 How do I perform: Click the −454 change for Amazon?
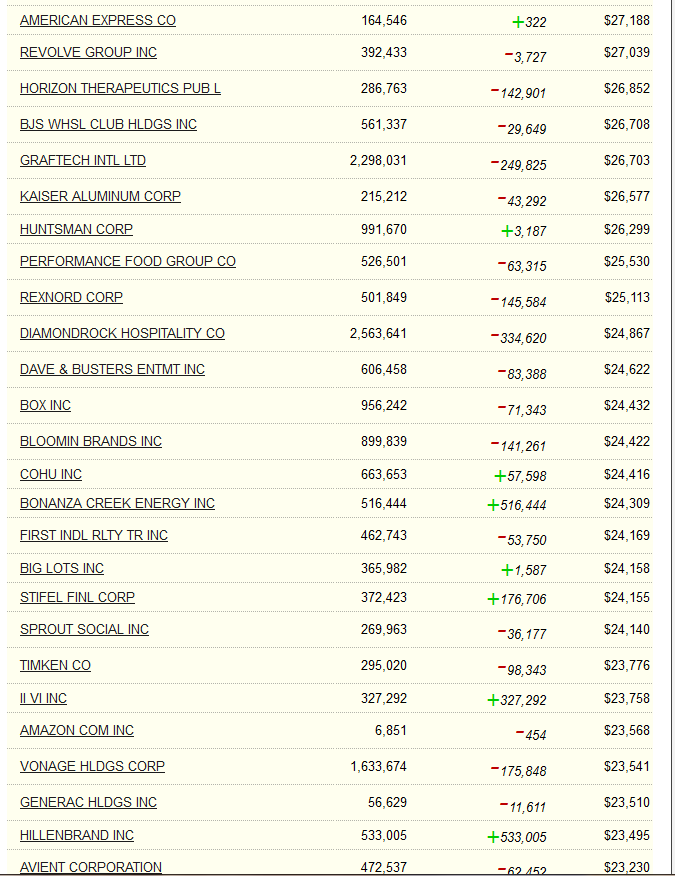click(531, 735)
